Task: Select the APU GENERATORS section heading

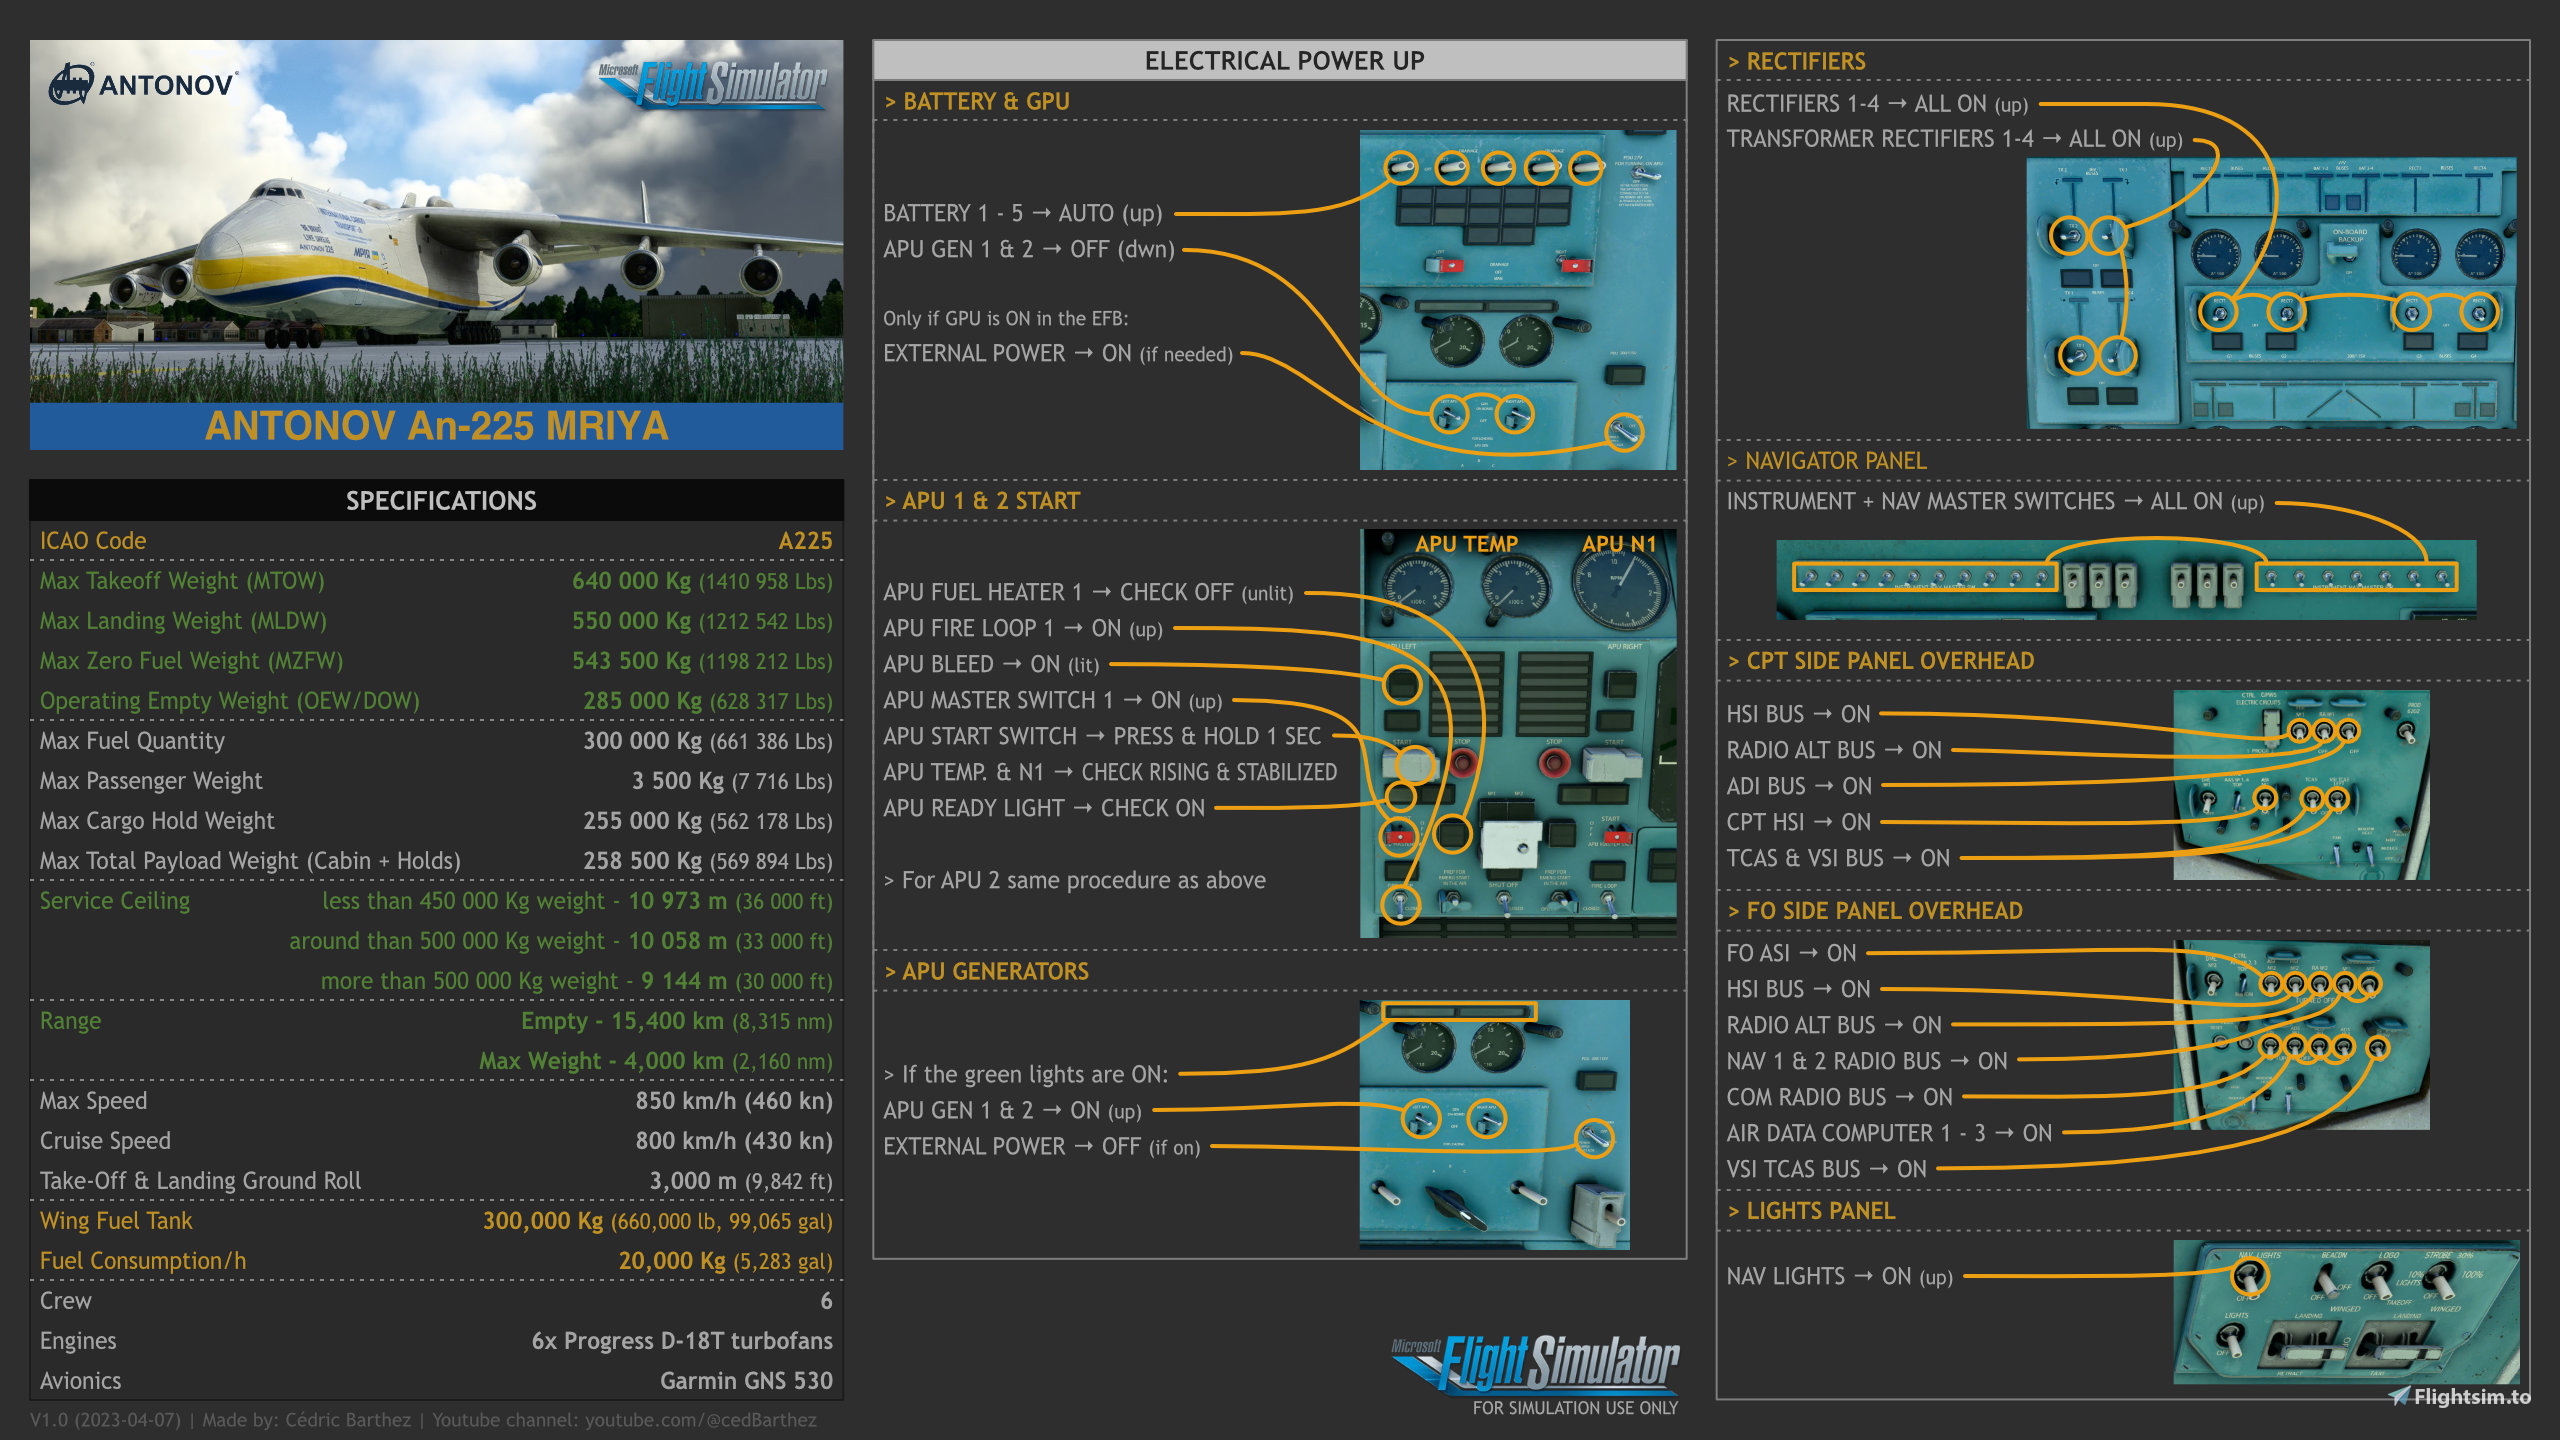Action: pyautogui.click(x=987, y=971)
